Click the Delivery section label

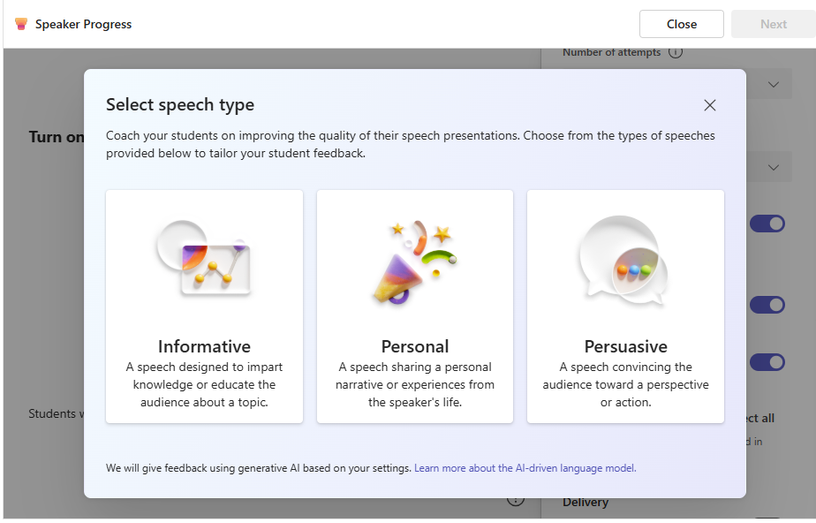coord(585,502)
